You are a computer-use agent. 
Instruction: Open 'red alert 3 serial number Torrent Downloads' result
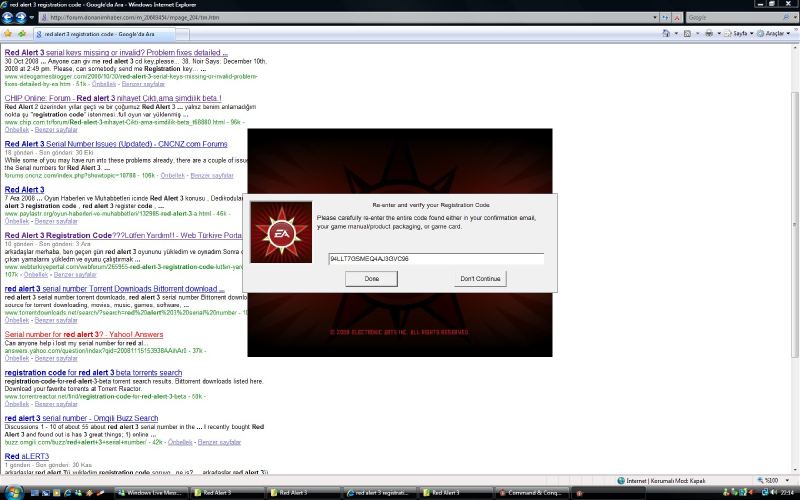click(x=114, y=289)
